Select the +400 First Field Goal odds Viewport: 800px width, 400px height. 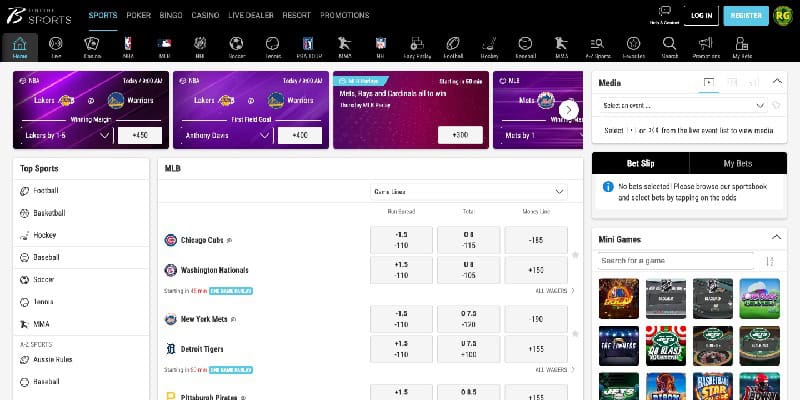pyautogui.click(x=300, y=136)
